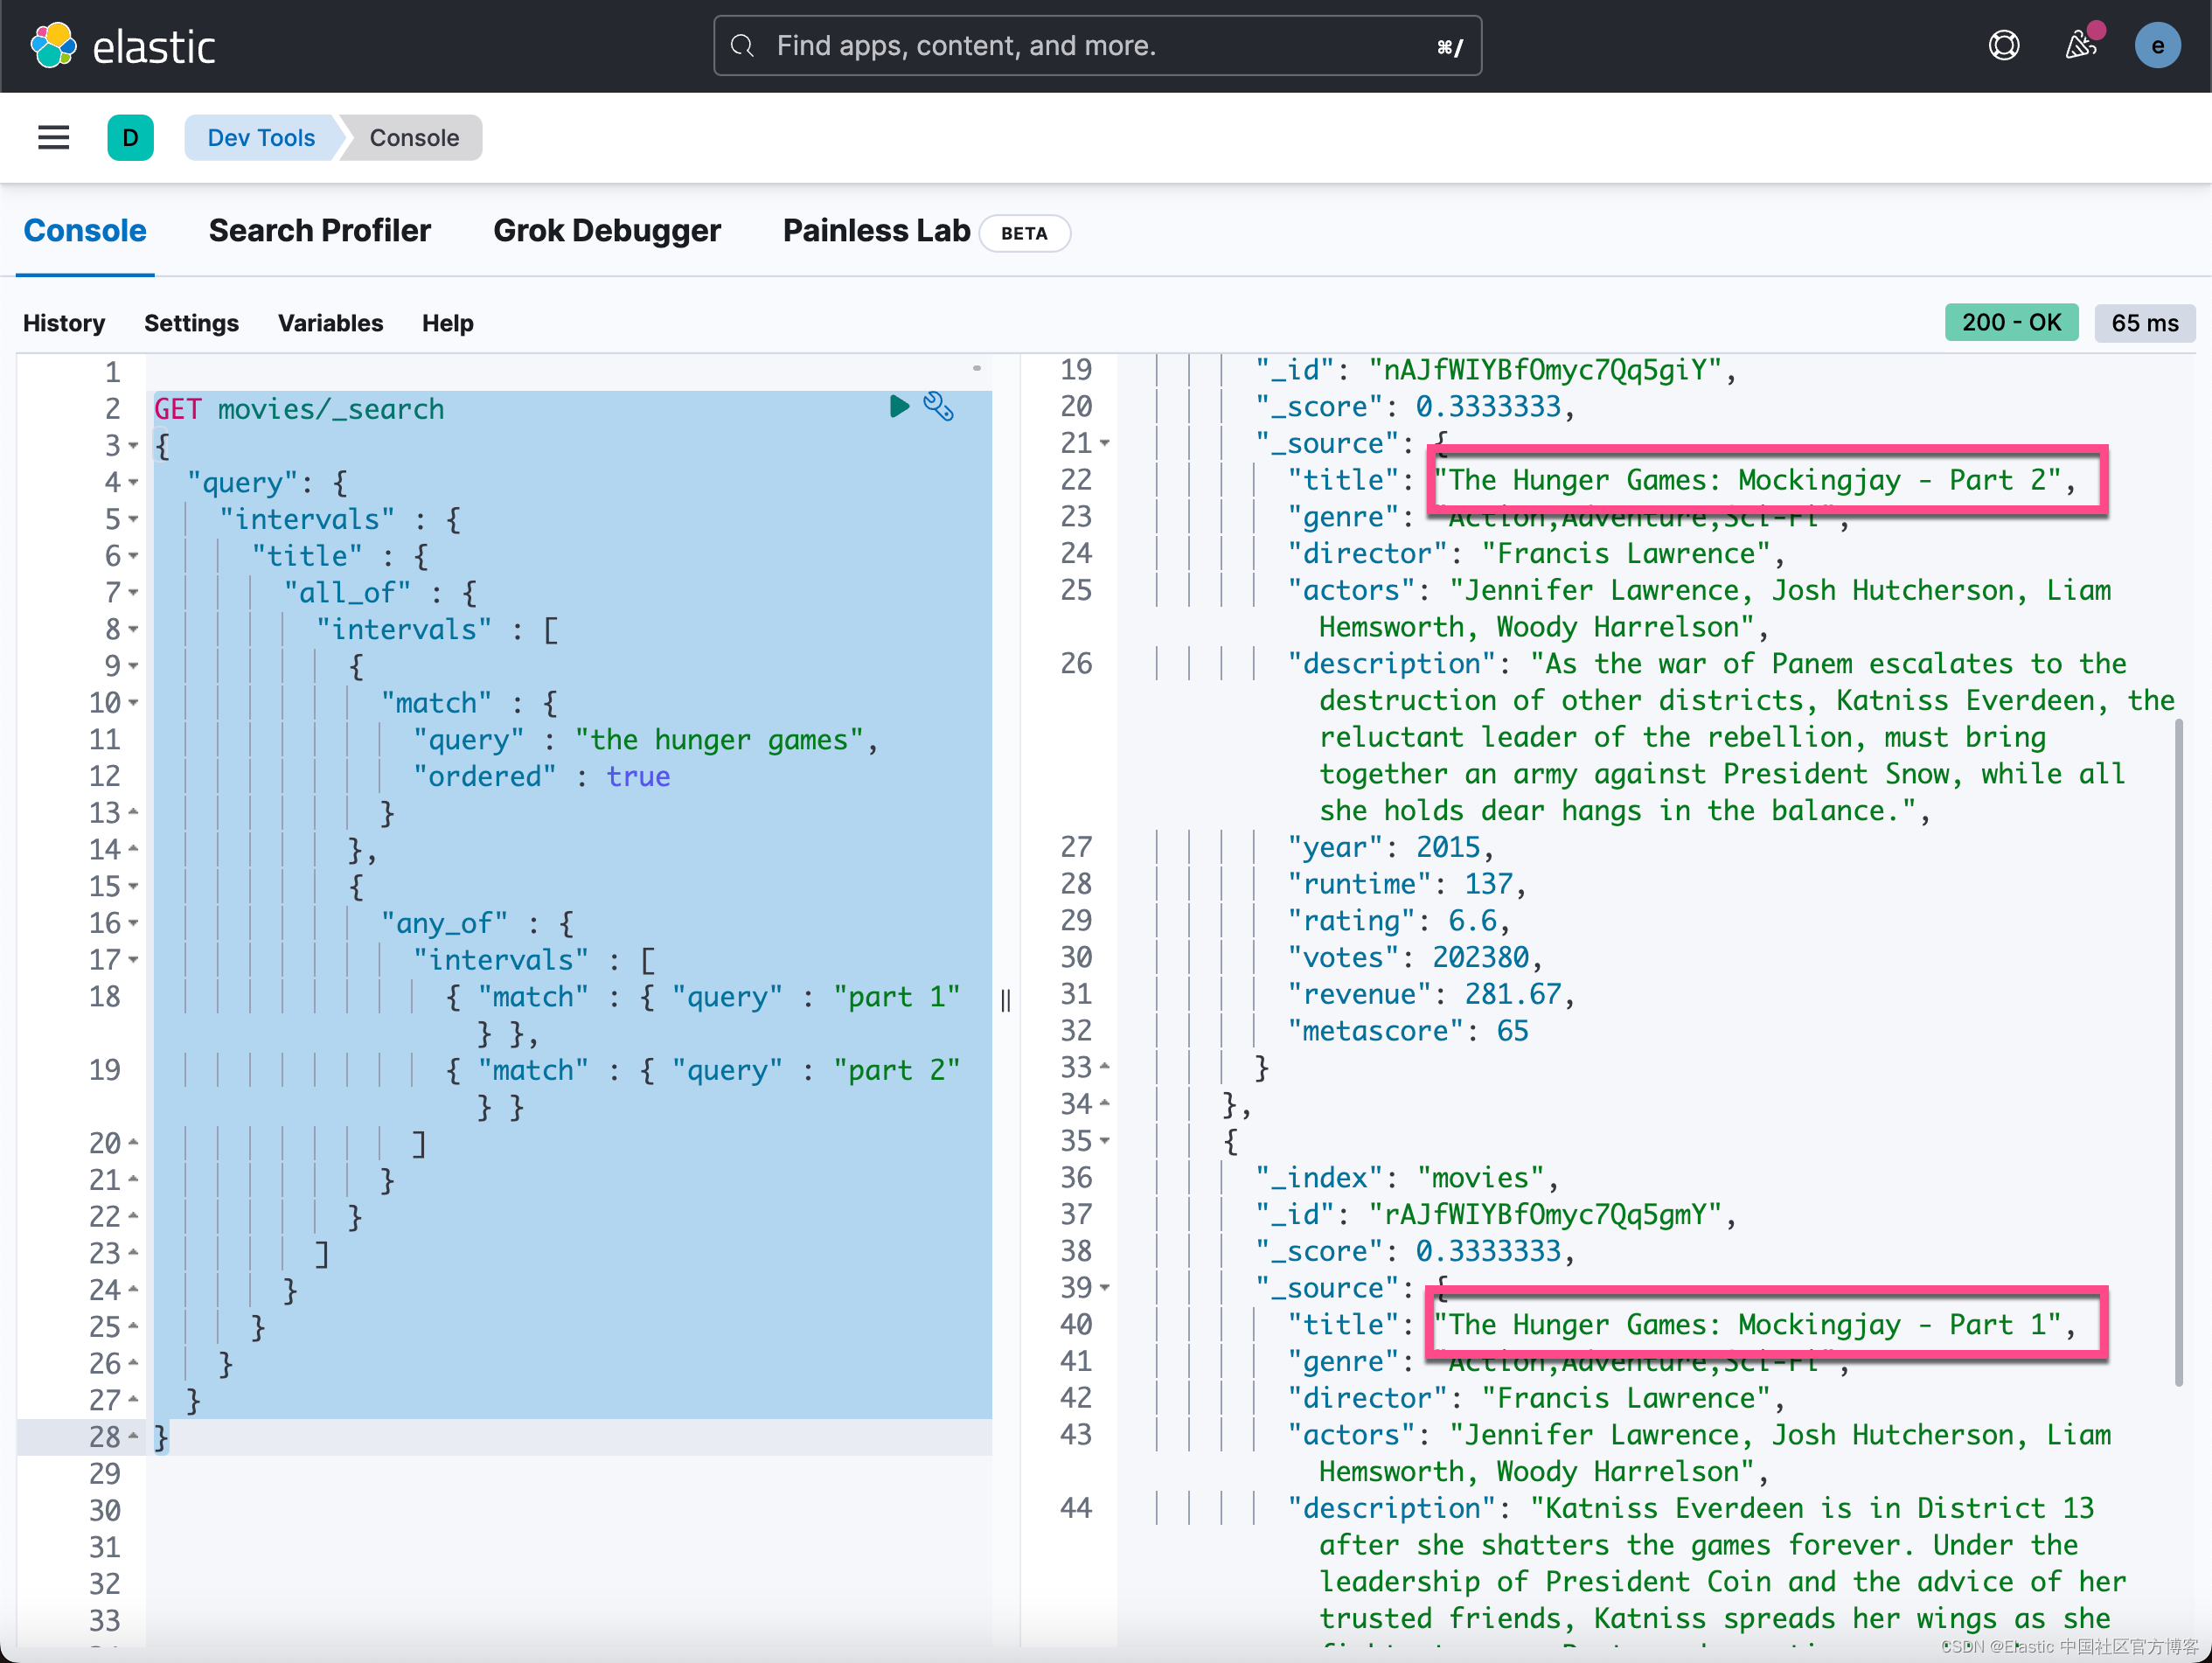Click the green D space avatar
This screenshot has width=2212, height=1663.
130,138
